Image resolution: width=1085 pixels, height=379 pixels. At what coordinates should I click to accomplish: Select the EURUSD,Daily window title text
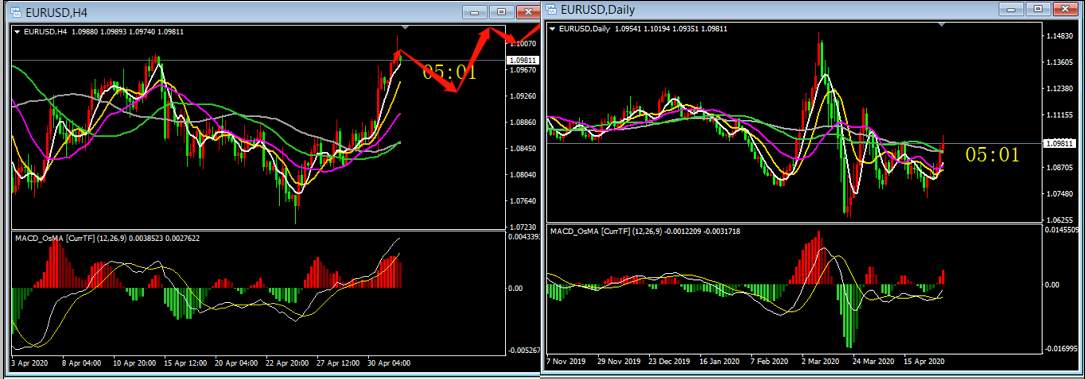point(598,10)
